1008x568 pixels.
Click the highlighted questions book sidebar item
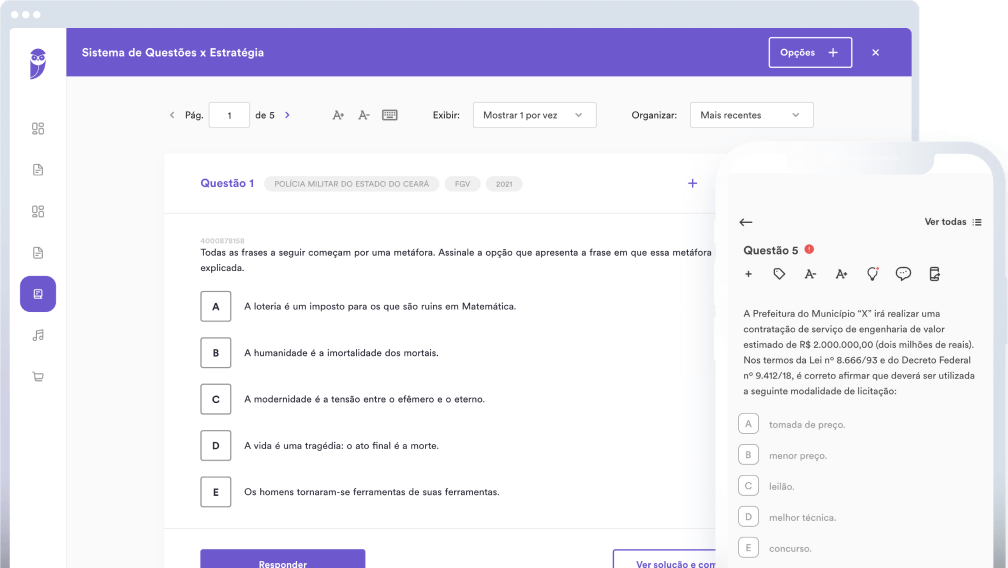pyautogui.click(x=38, y=294)
